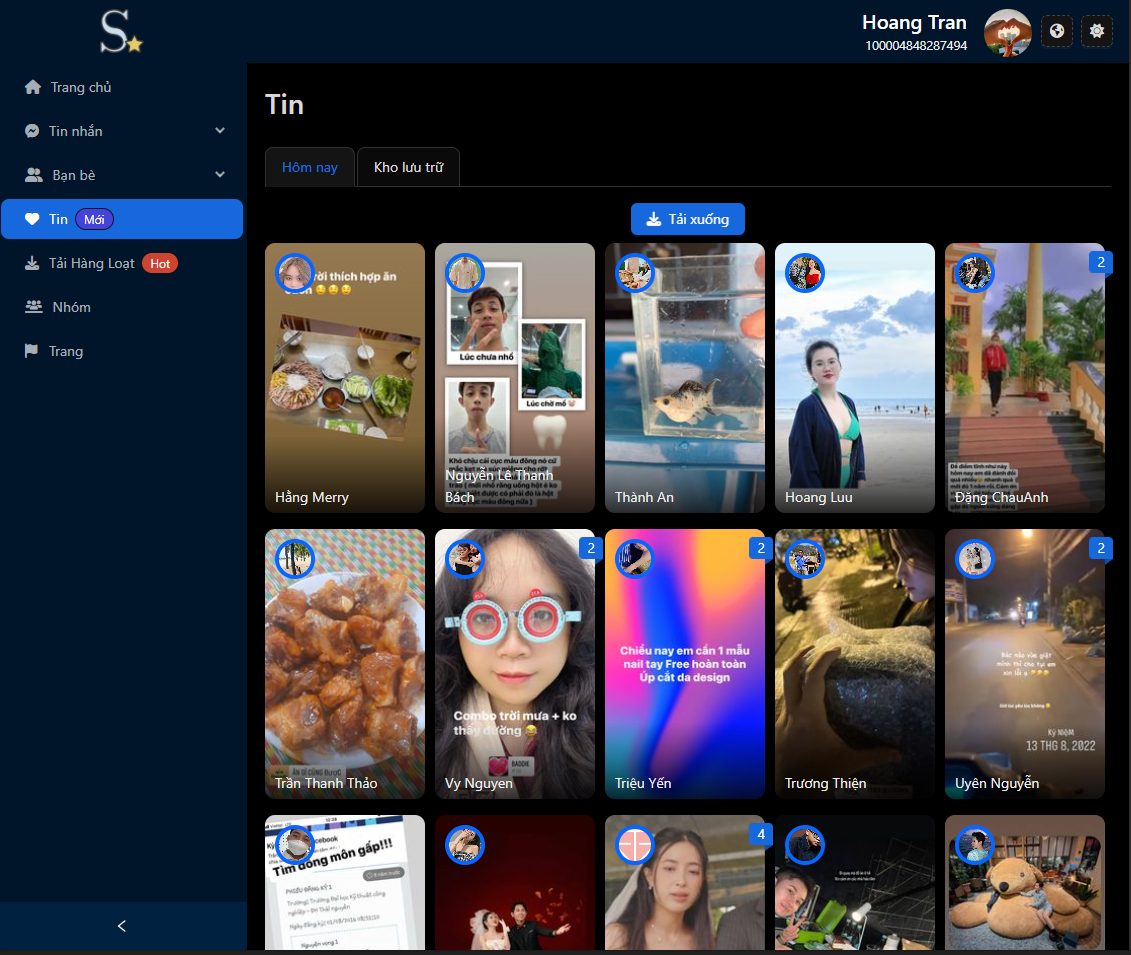1131x955 pixels.
Task: Click the home icon beside Trang chủ
Action: click(x=32, y=87)
